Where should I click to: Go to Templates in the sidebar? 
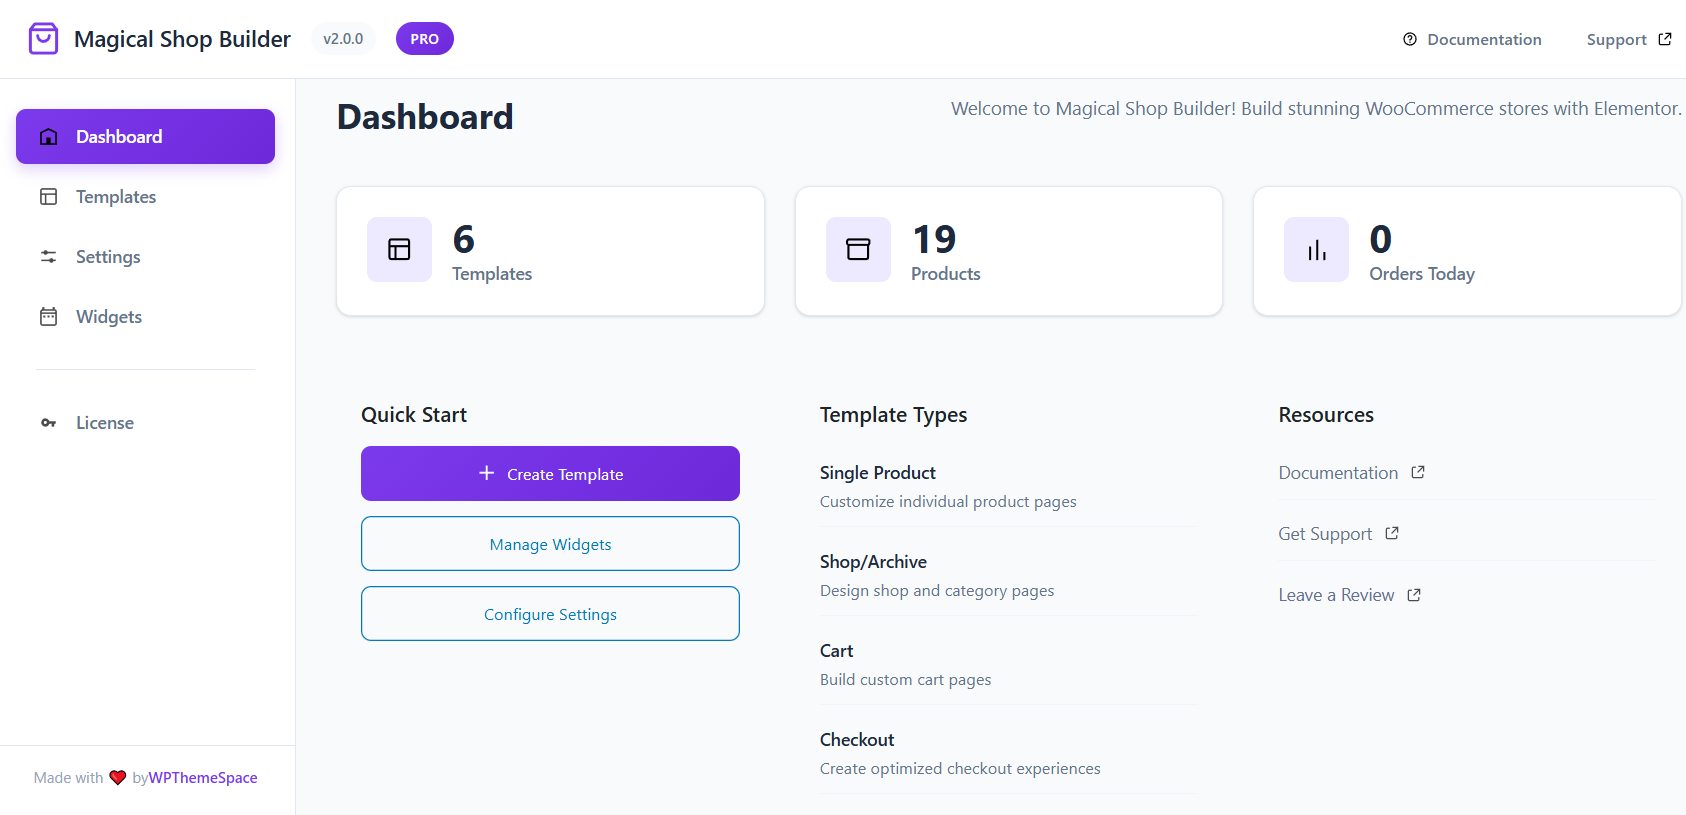click(116, 197)
